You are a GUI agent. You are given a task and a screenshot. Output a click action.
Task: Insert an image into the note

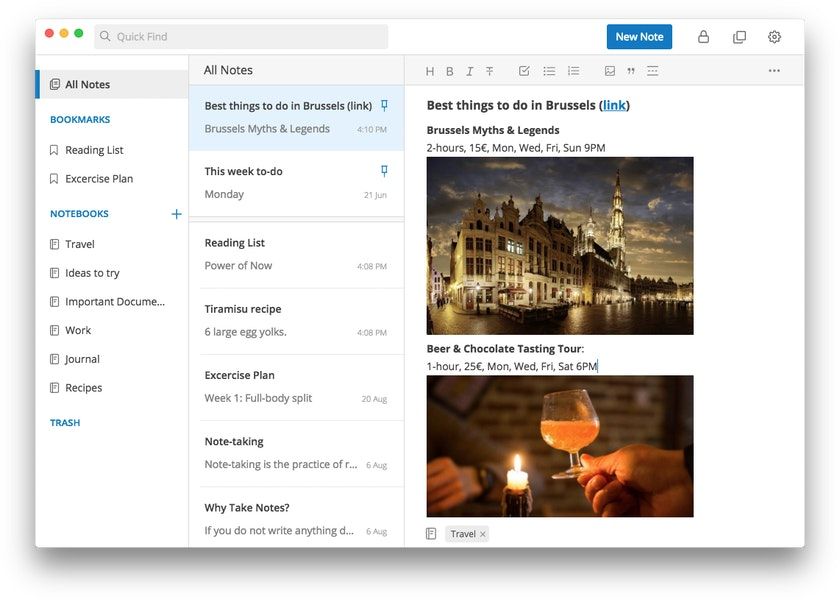pos(610,71)
